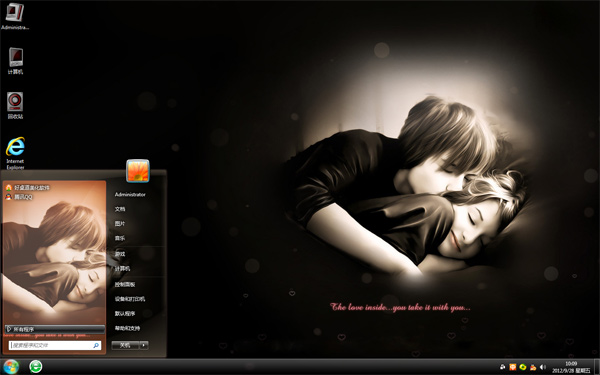Launch 好桌道美化软件 from Start menu
Screen dimensions: 600x375
pyautogui.click(x=28, y=188)
